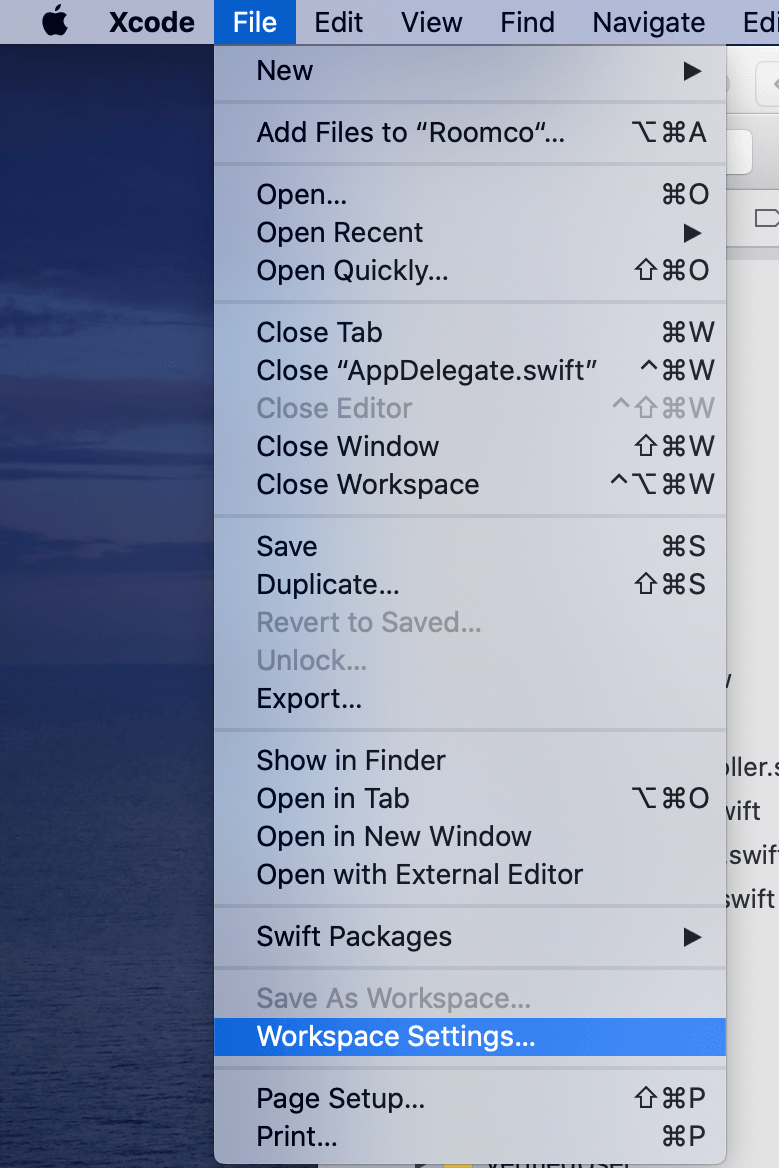Select Export from the File menu

click(x=309, y=698)
